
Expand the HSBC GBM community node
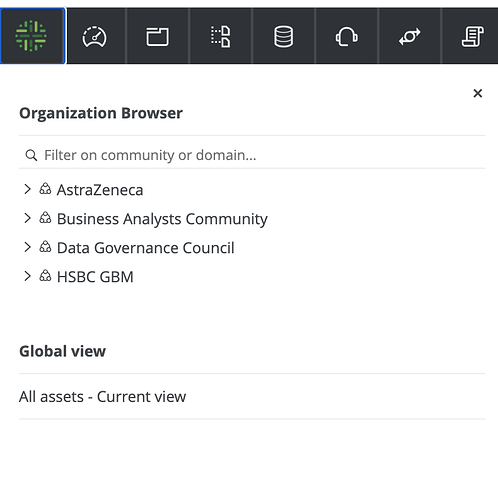27,276
